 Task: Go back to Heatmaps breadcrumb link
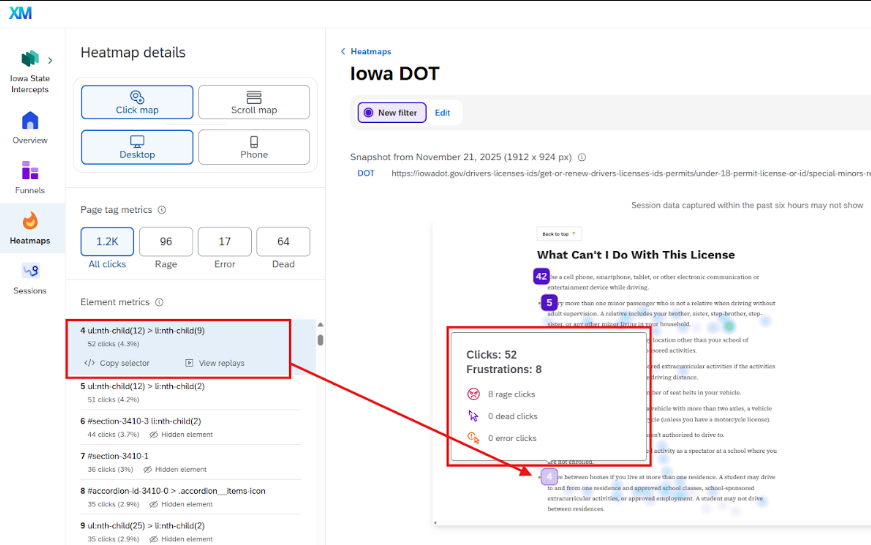[x=366, y=51]
